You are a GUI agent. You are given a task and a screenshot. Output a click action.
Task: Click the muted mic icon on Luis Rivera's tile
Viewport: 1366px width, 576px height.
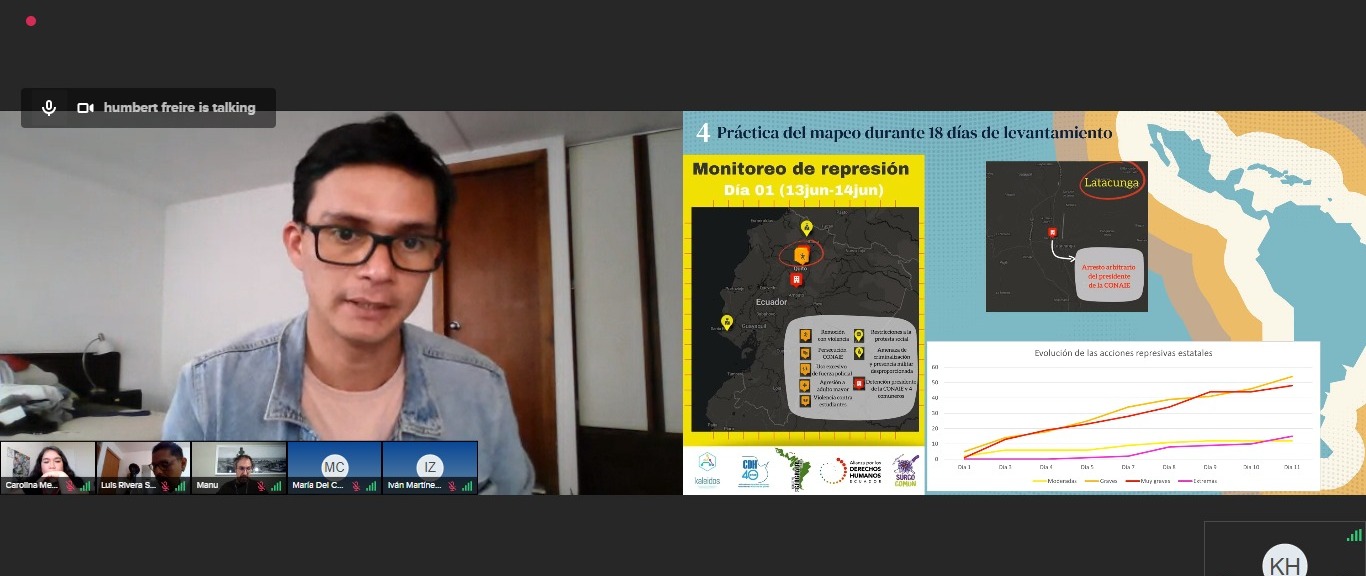[x=166, y=486]
